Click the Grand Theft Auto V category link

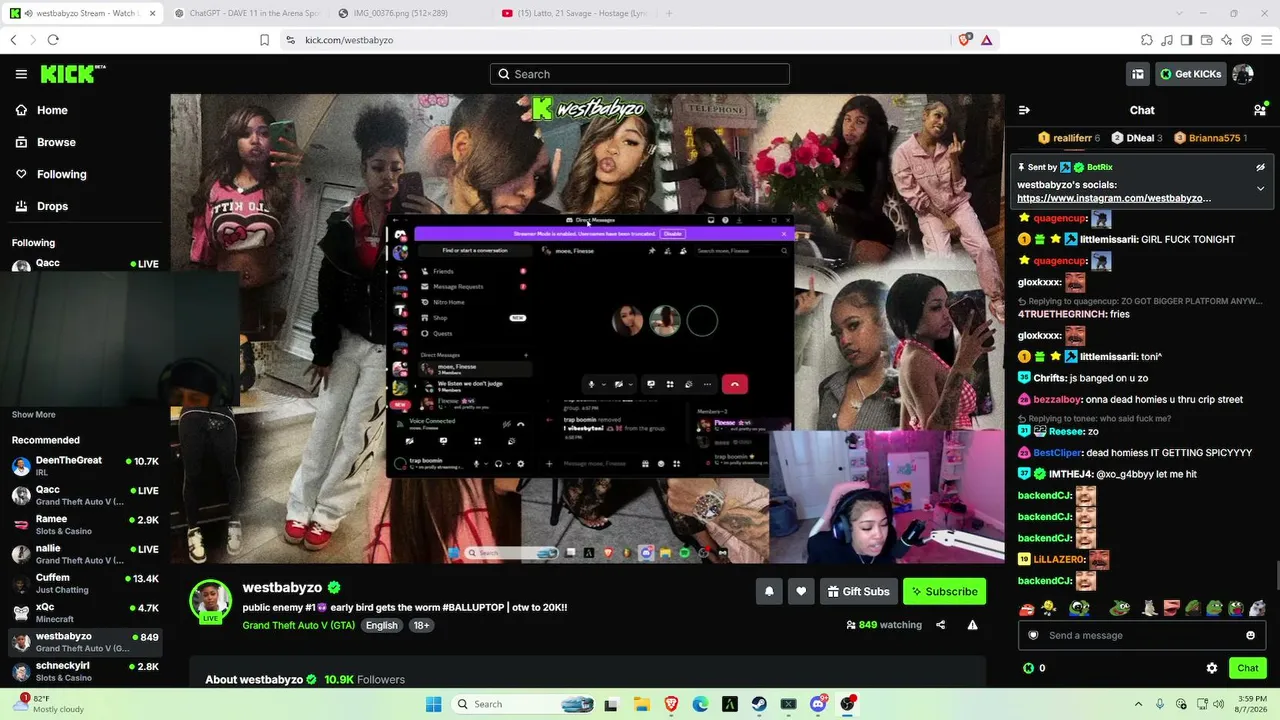[298, 625]
